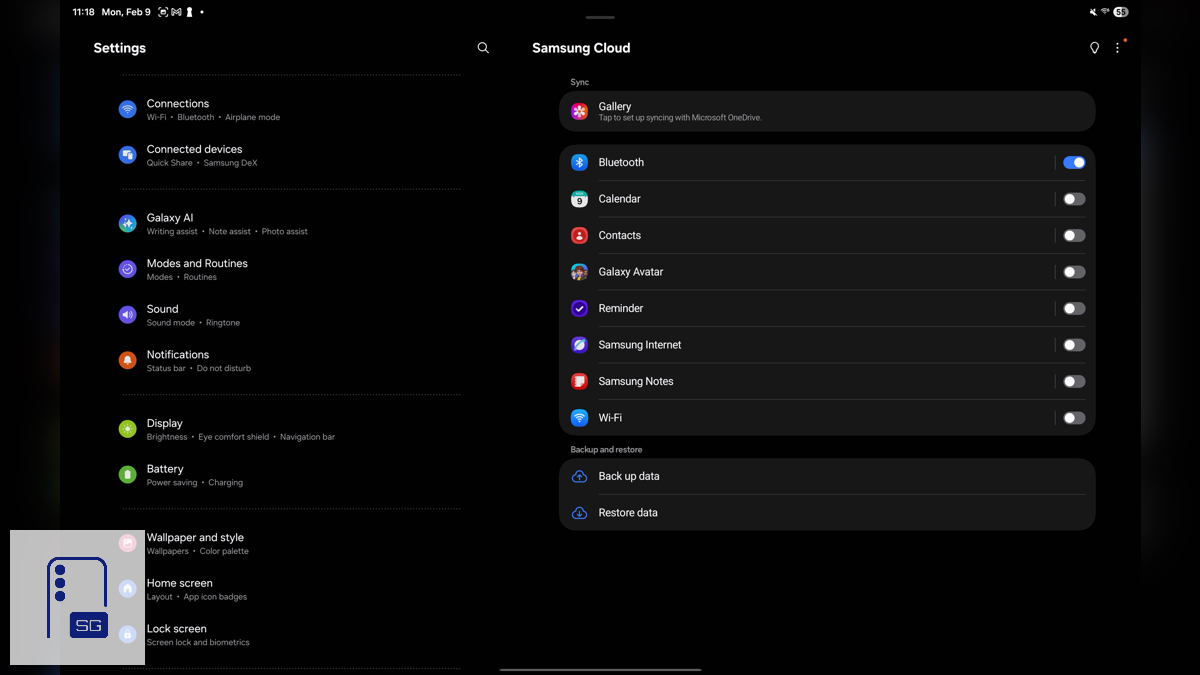Screen dimensions: 1200x675
Task: Open Connections settings
Action: click(290, 110)
